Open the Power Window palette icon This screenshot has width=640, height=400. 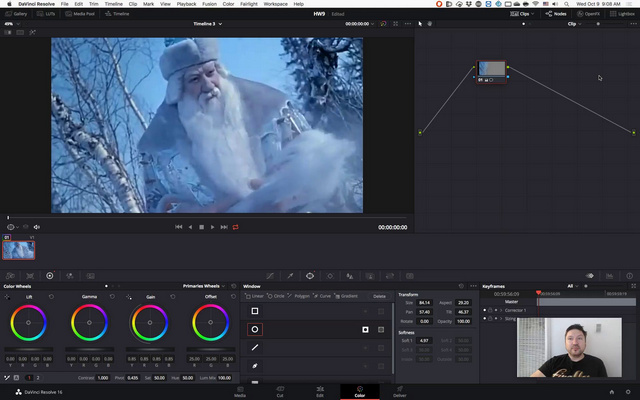[x=310, y=275]
